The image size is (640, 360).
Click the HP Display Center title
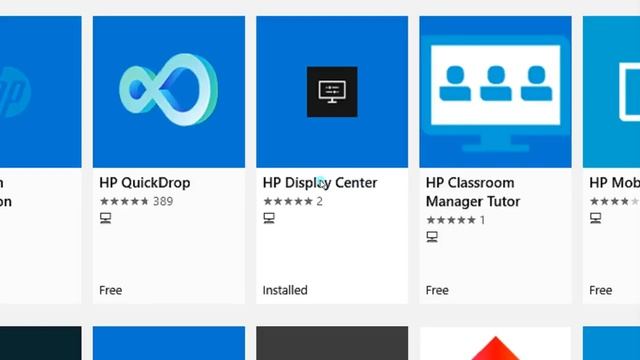[x=320, y=183]
